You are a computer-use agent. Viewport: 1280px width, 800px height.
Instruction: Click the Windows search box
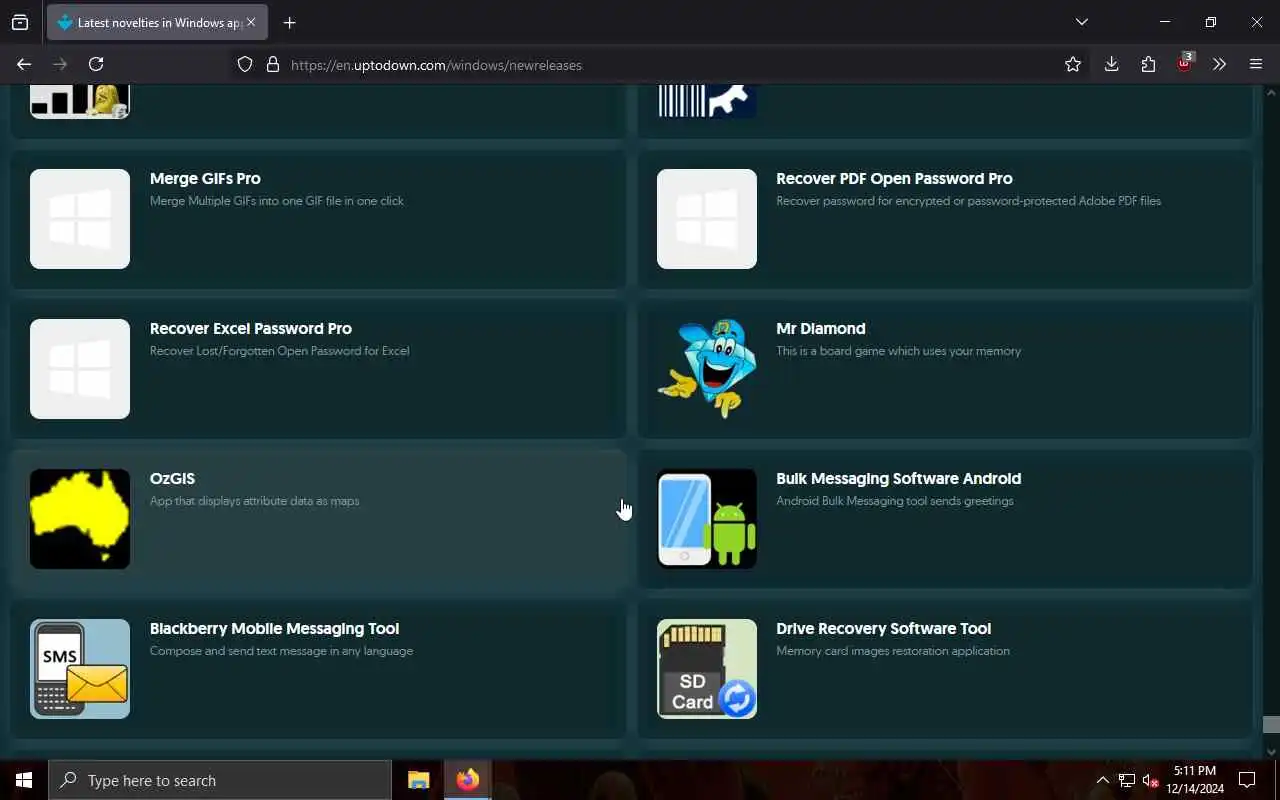click(x=220, y=780)
